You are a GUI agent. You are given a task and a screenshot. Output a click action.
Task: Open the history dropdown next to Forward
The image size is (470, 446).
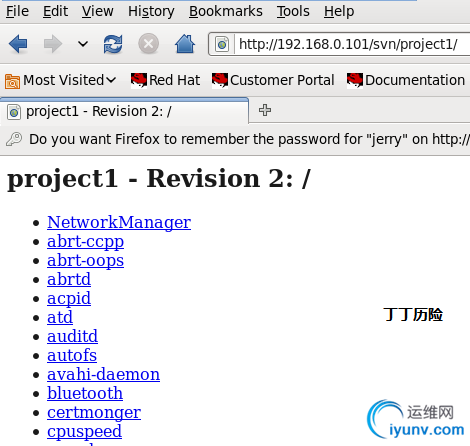click(x=83, y=44)
